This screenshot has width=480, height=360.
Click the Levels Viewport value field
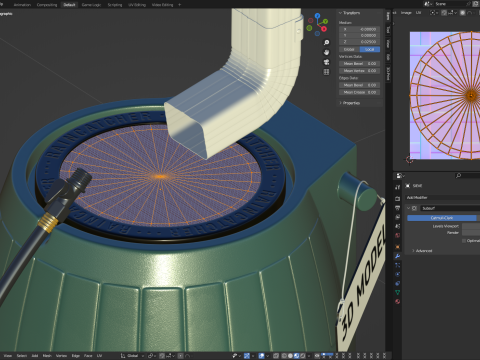(471, 226)
